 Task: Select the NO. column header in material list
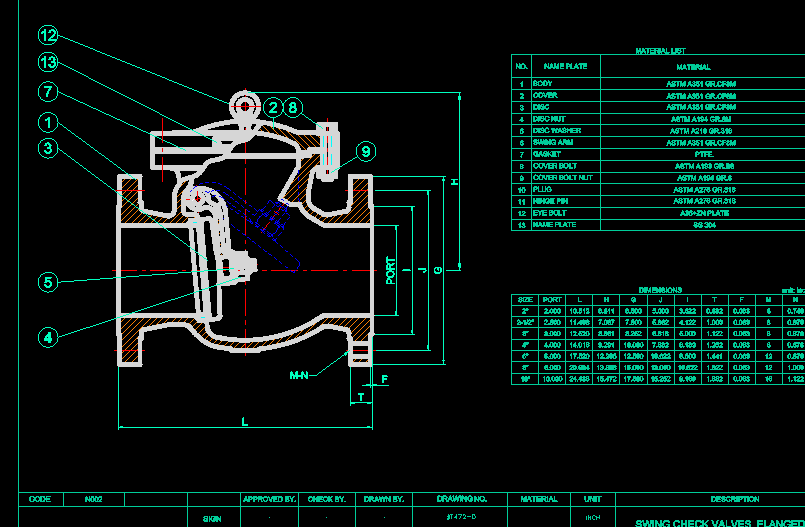[522, 66]
